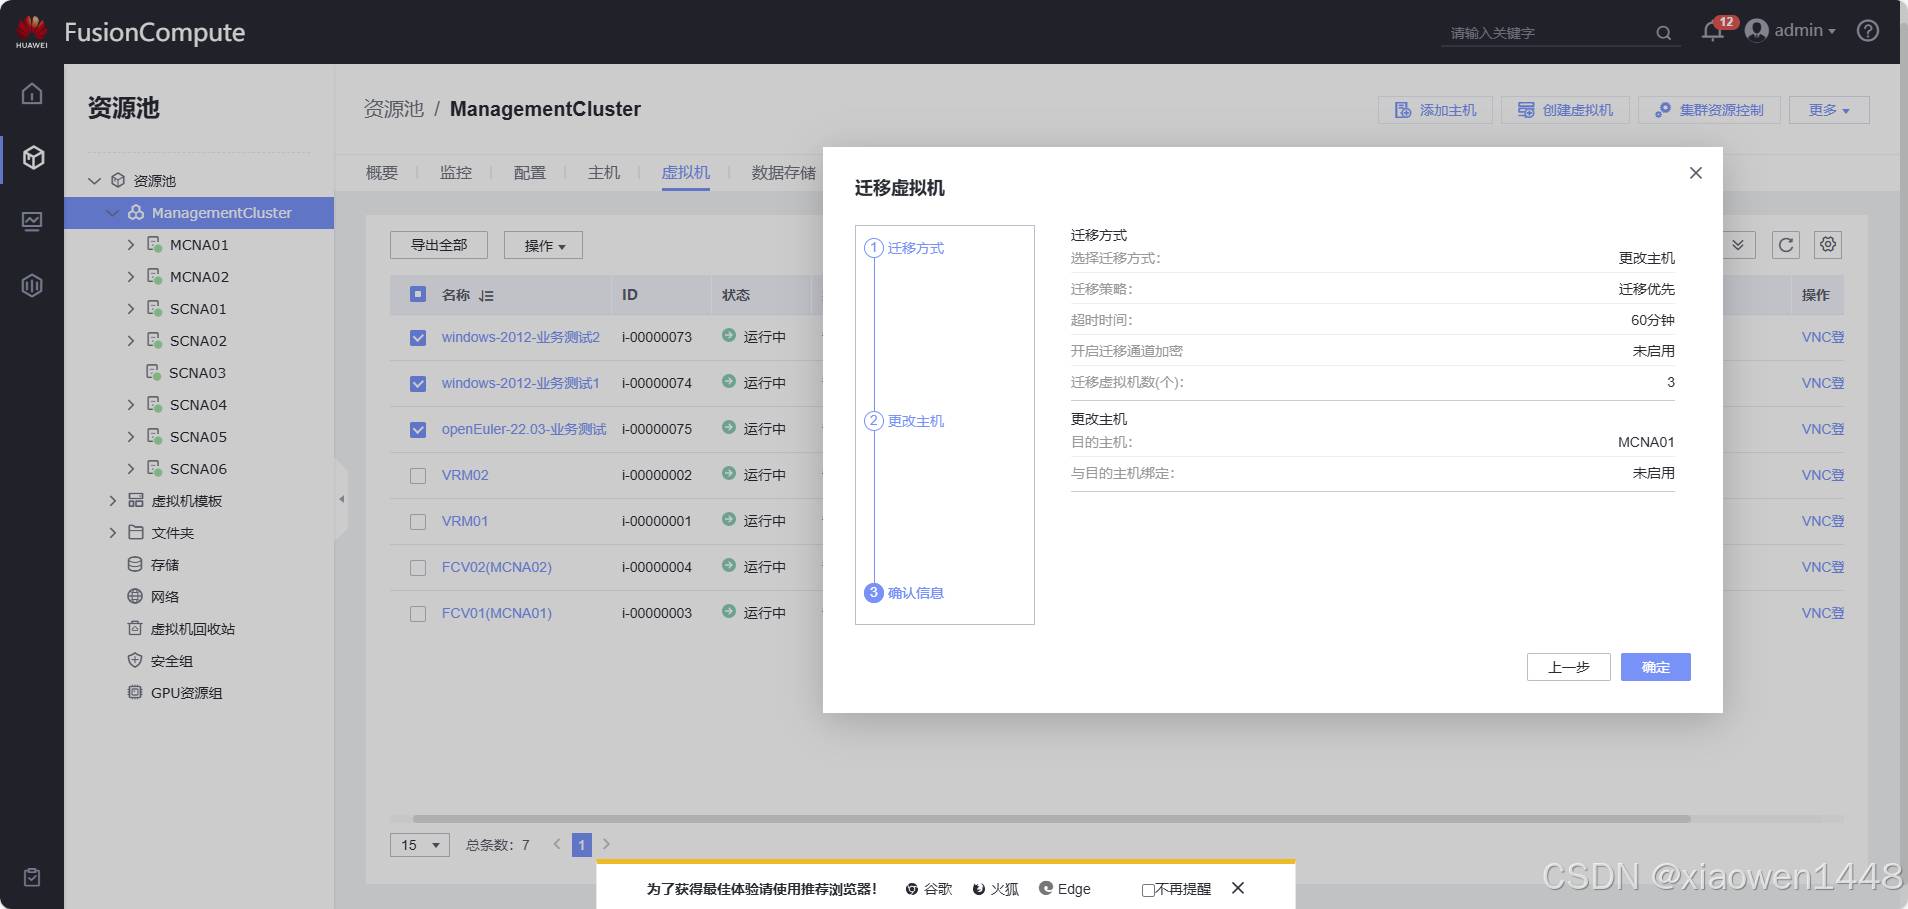The height and width of the screenshot is (909, 1908).
Task: Open the 操作 dropdown button
Action: 543,246
